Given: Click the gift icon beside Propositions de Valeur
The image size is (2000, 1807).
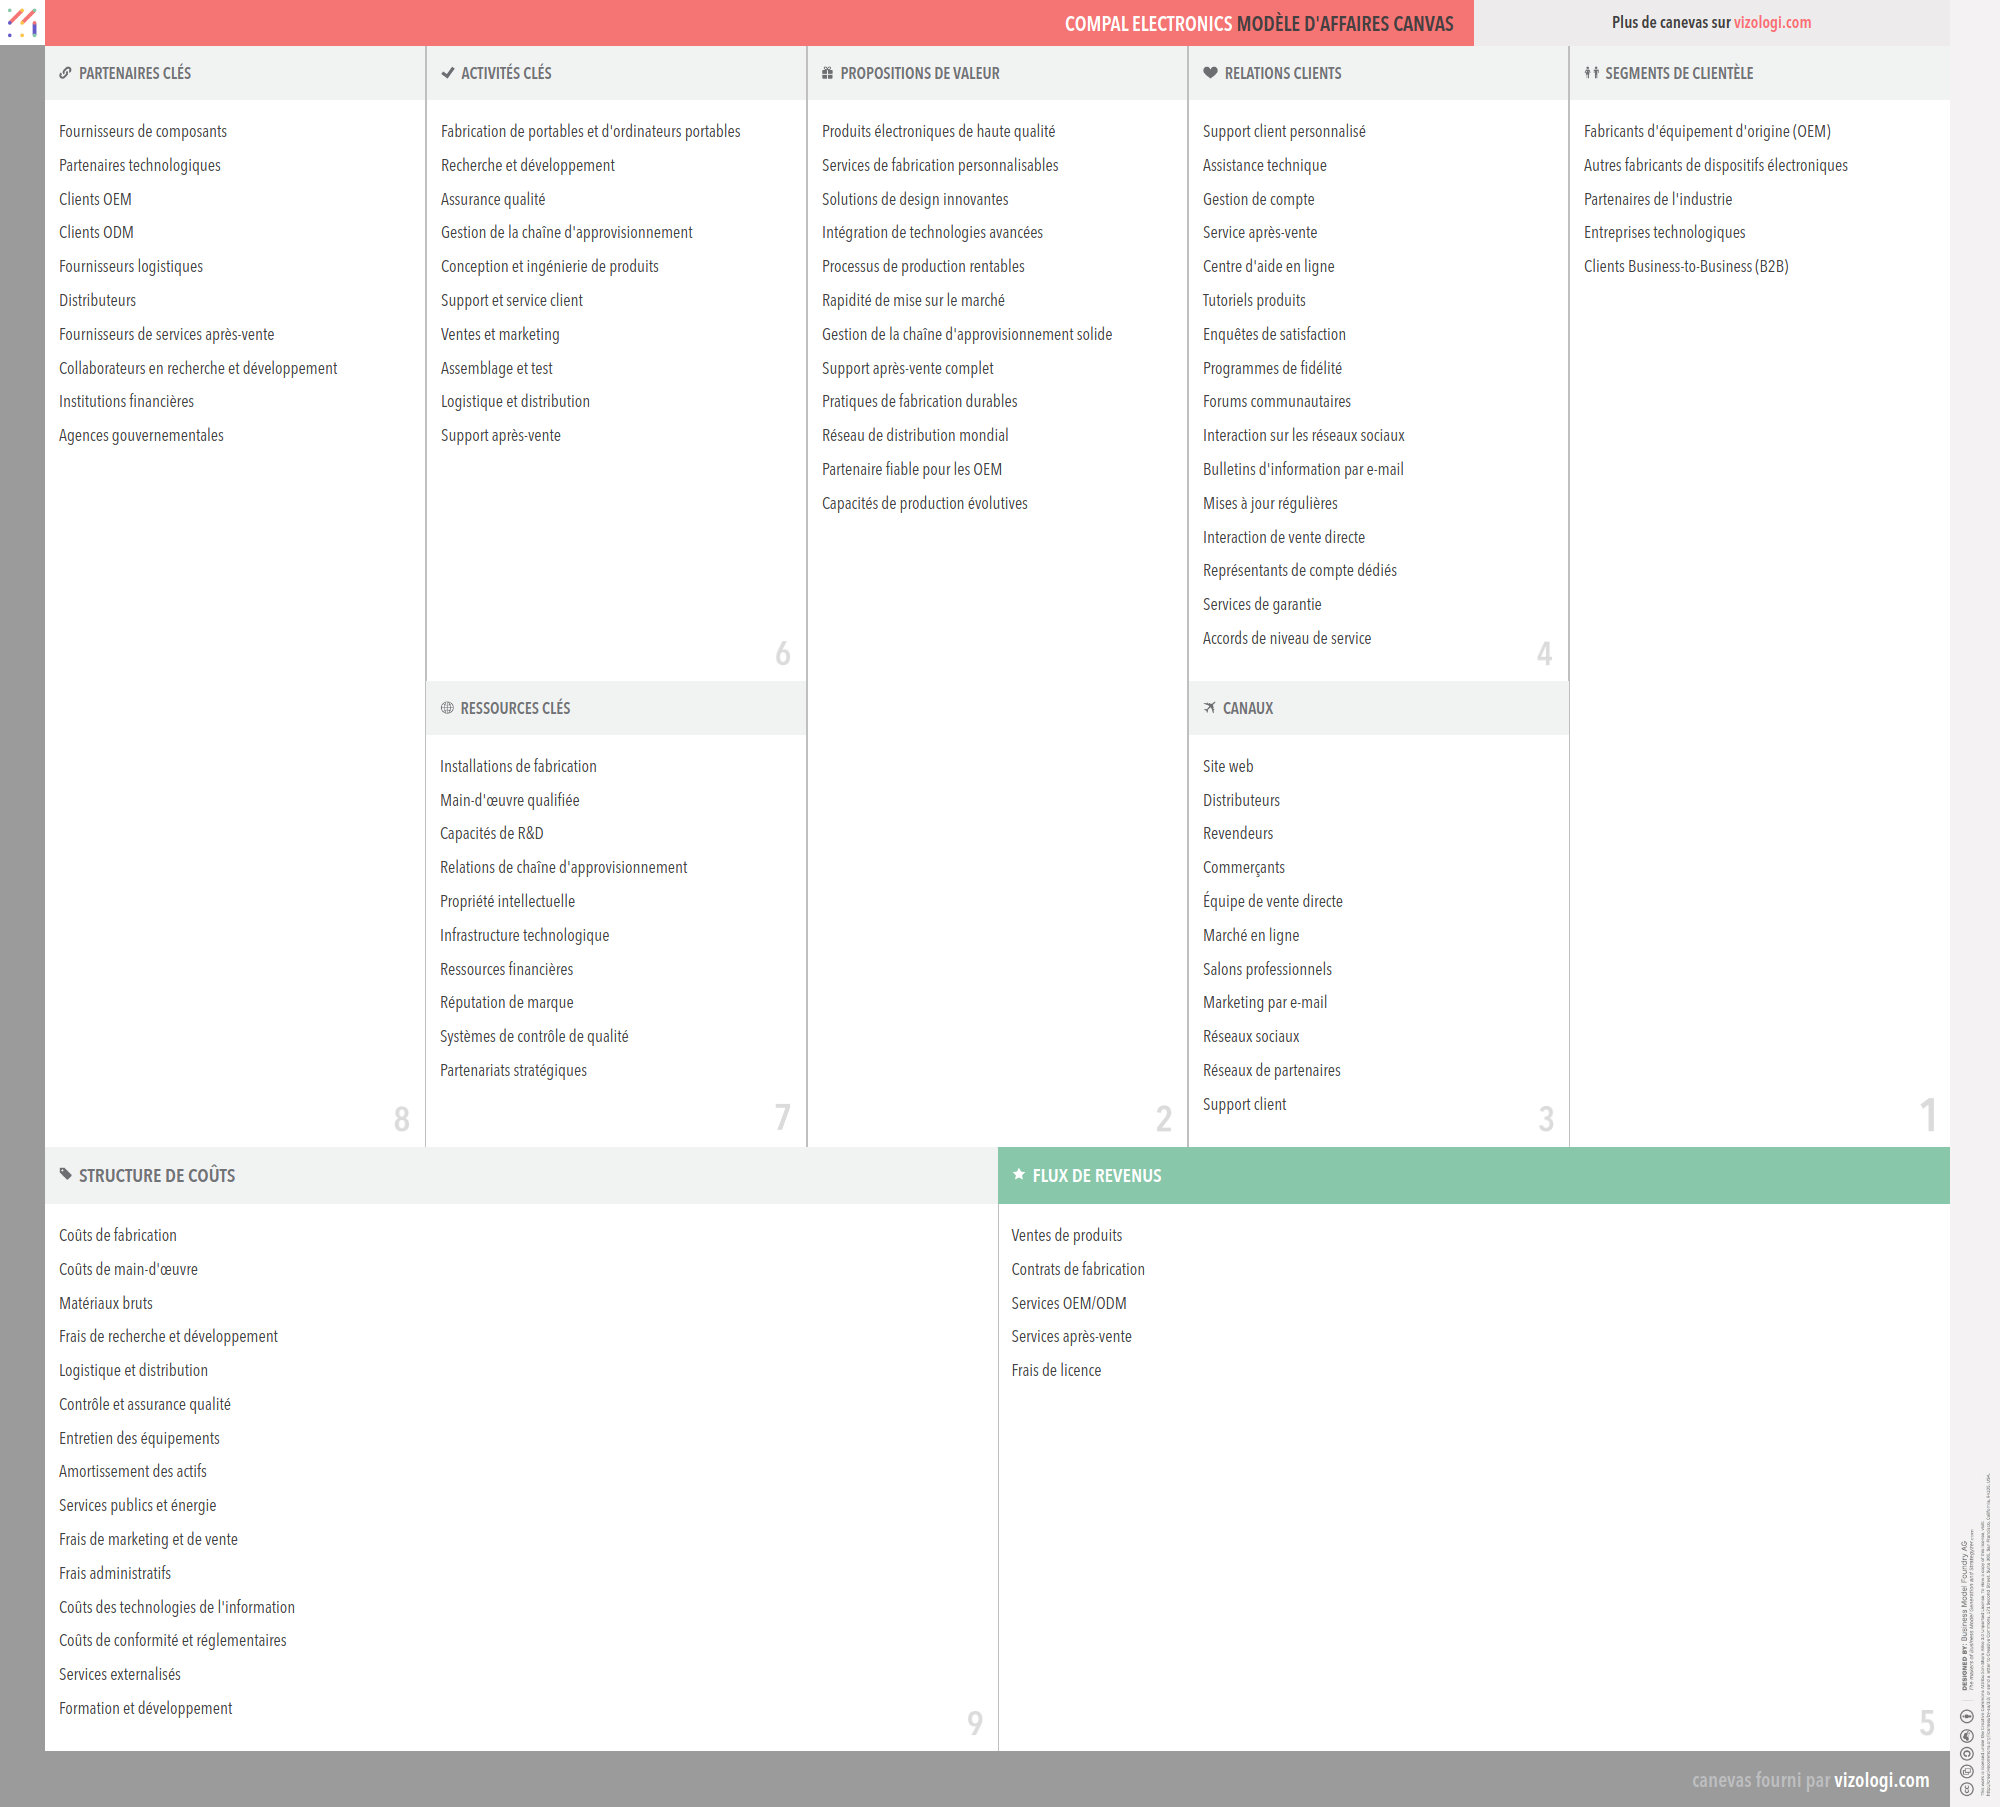Looking at the screenshot, I should (x=827, y=73).
